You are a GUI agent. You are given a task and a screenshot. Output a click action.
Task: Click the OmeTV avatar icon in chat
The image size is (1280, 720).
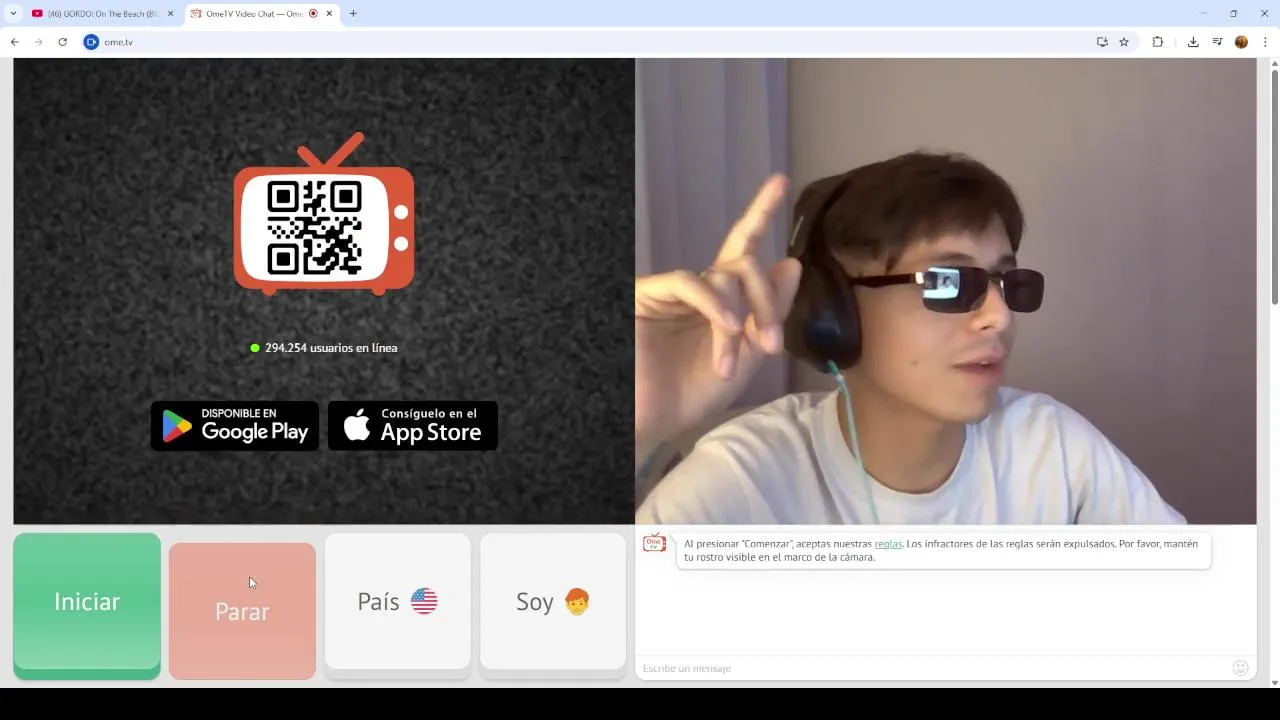pos(654,543)
